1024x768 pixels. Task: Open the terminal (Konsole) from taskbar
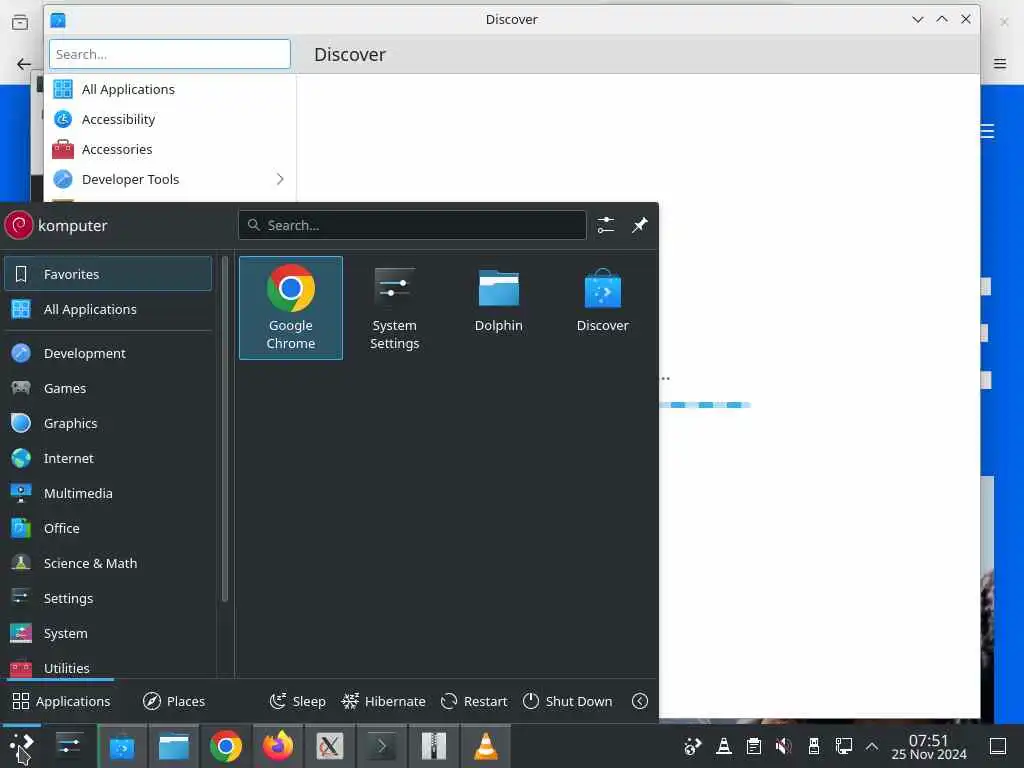381,746
